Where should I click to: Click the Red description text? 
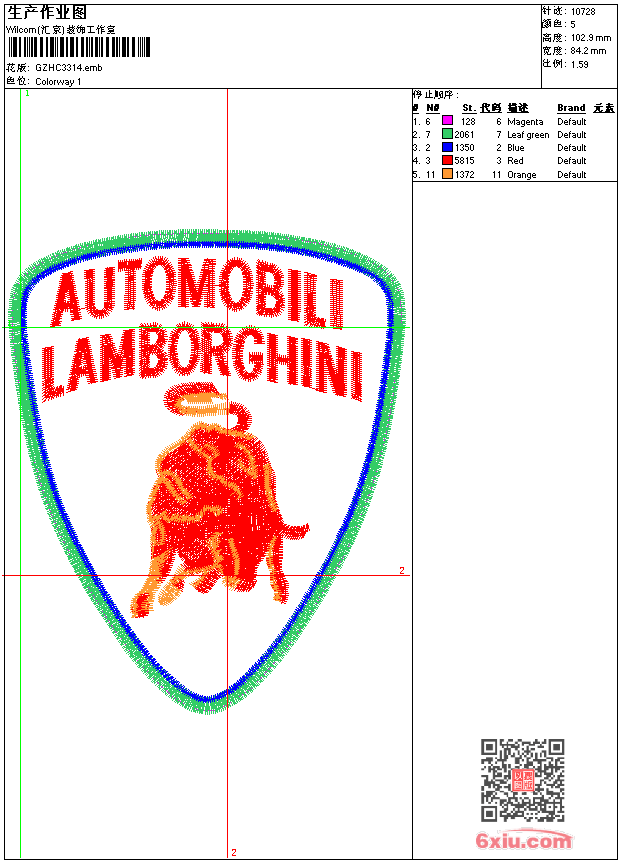pyautogui.click(x=515, y=161)
